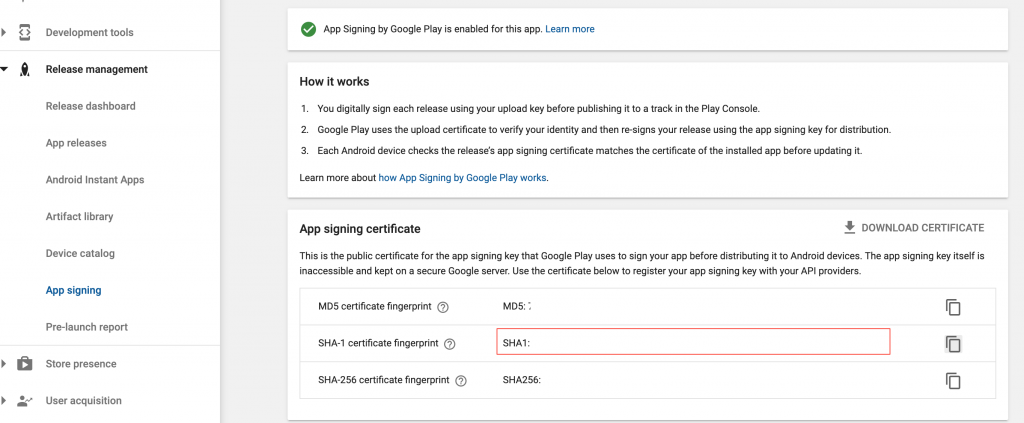This screenshot has width=1024, height=423.
Task: Click the User acquisition person icon
Action: click(25, 401)
